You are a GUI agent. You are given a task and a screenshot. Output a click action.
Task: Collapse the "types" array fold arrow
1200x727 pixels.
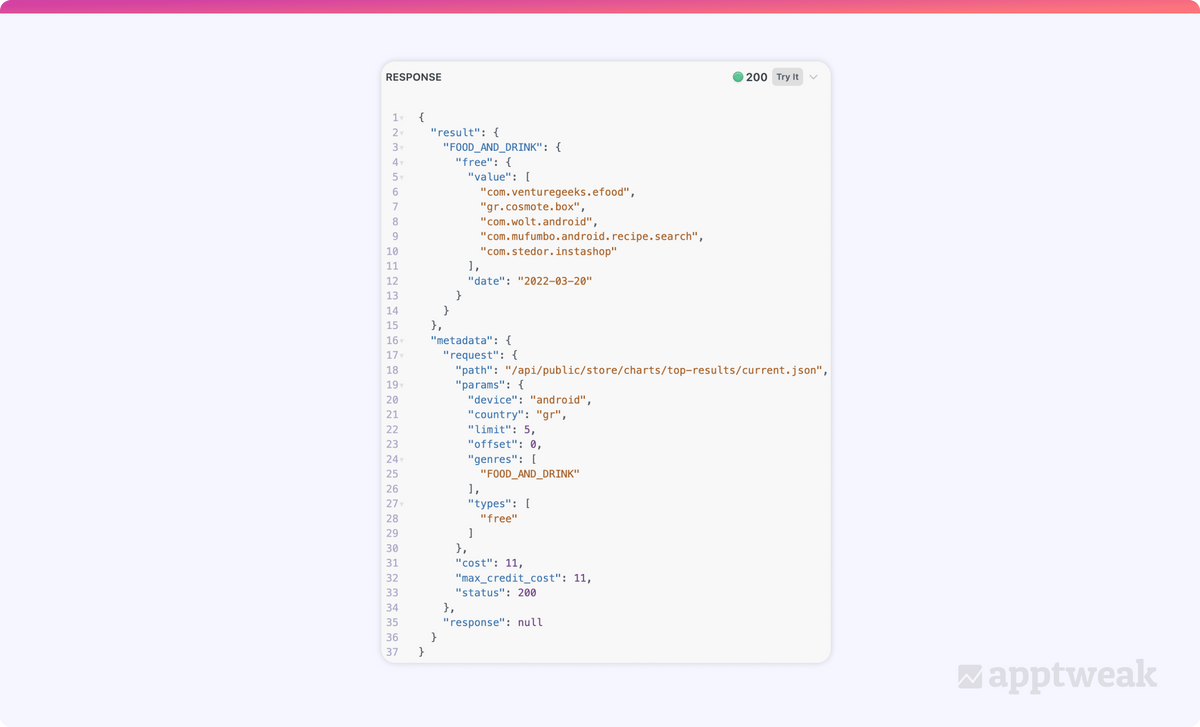[x=402, y=504]
